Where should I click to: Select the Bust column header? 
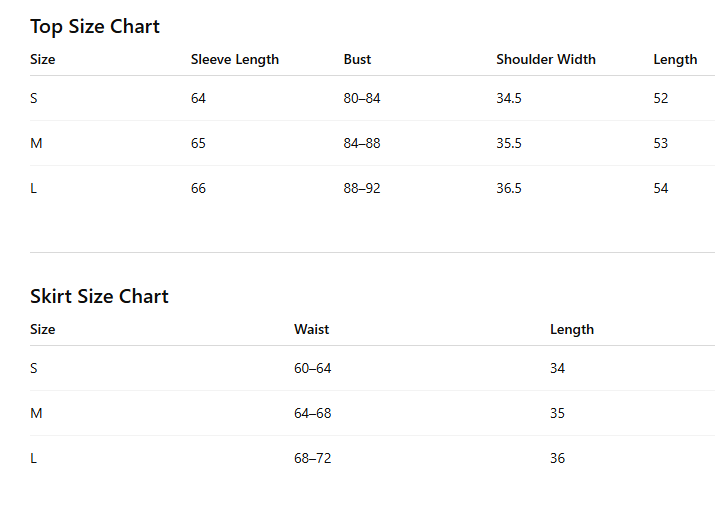[357, 59]
